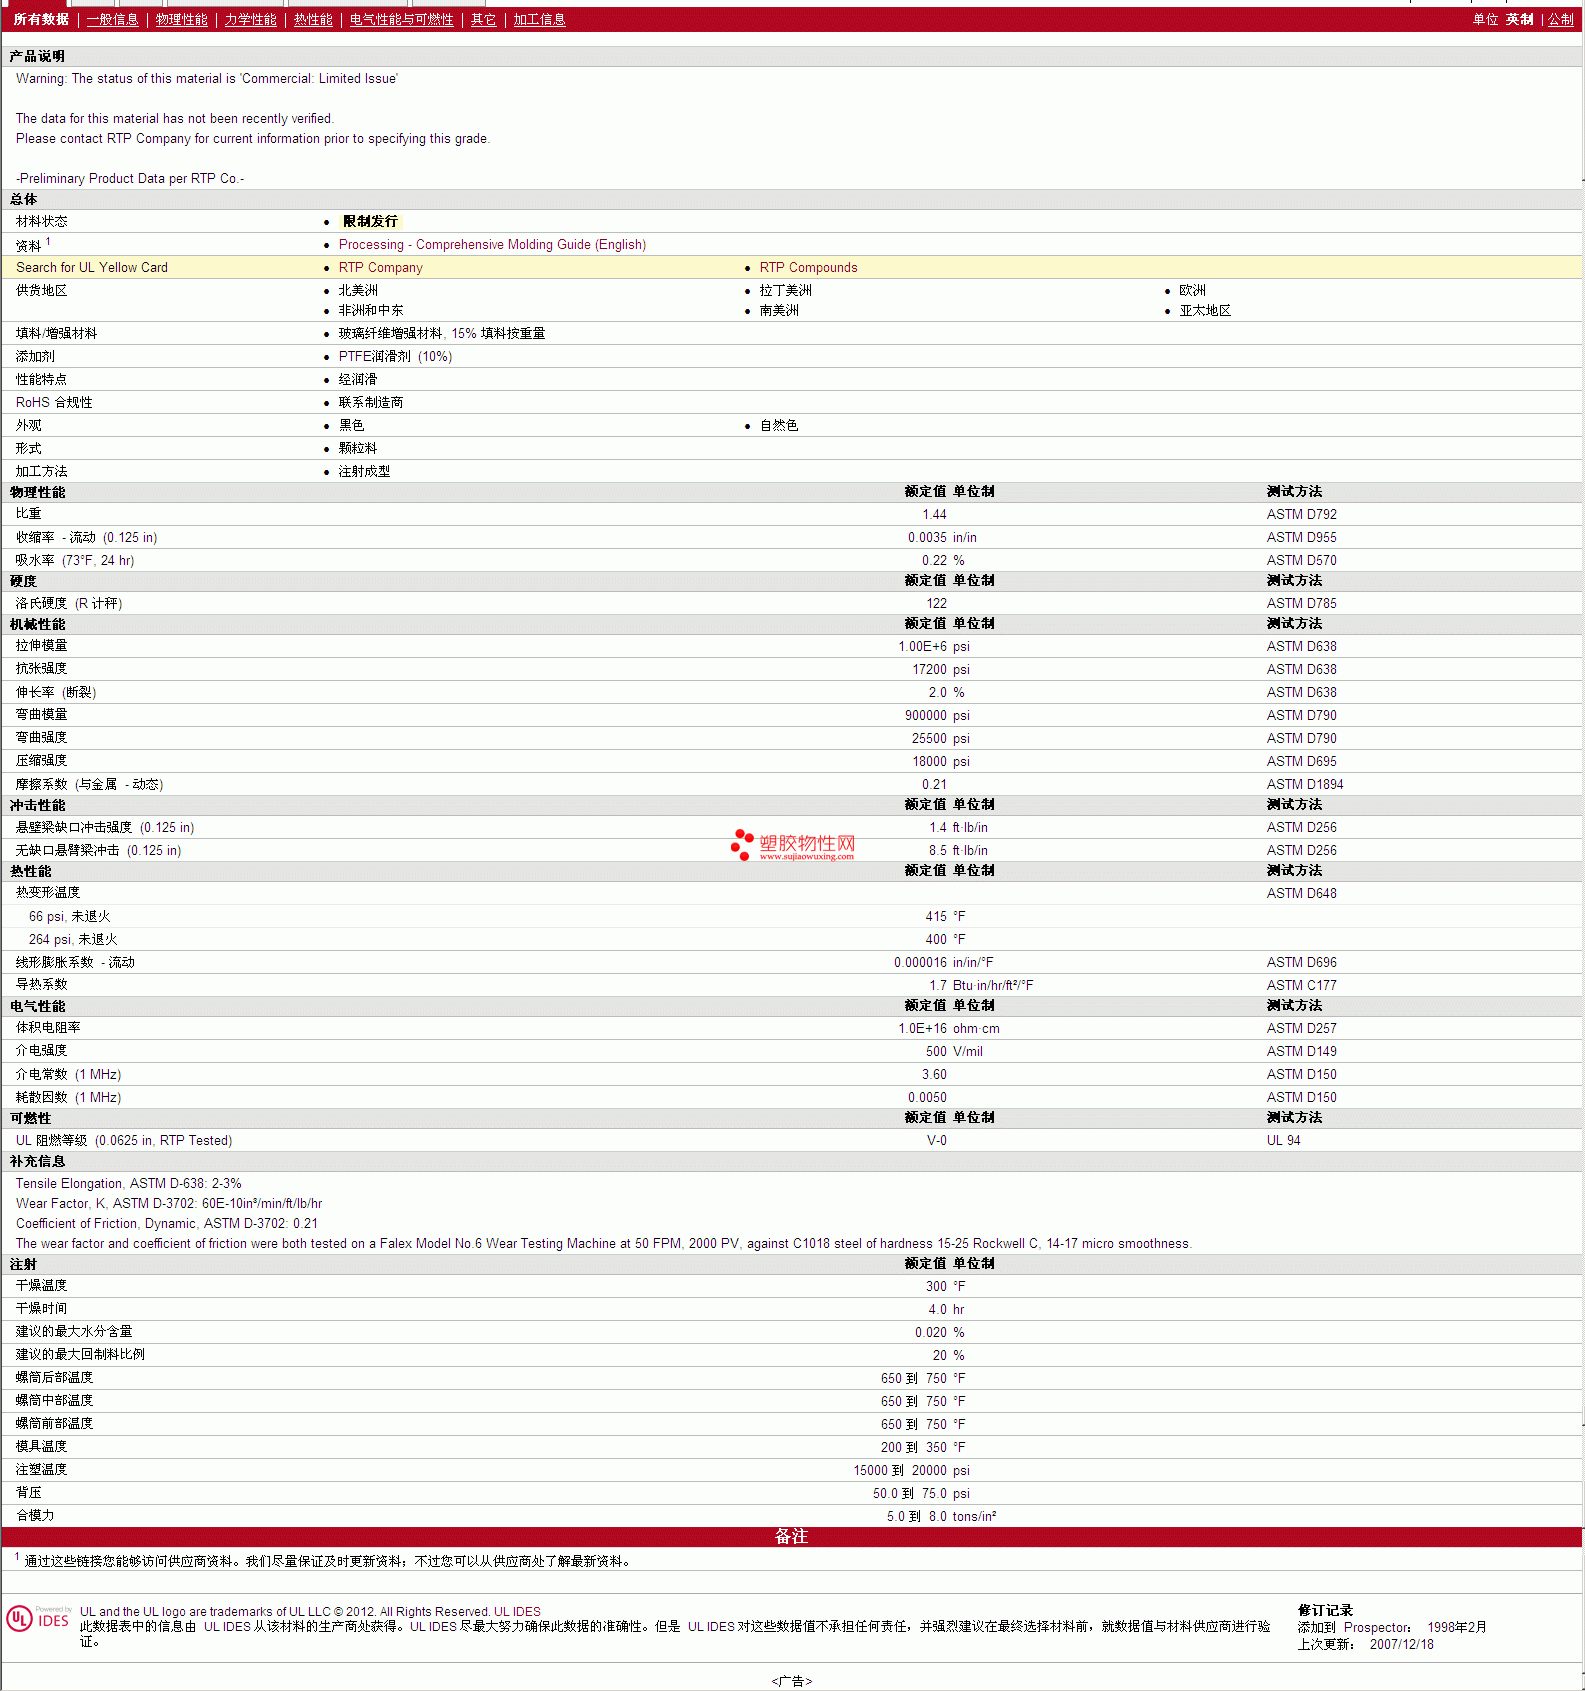
Task: Open Processing Comprehensive Molding Guide link
Action: click(492, 244)
